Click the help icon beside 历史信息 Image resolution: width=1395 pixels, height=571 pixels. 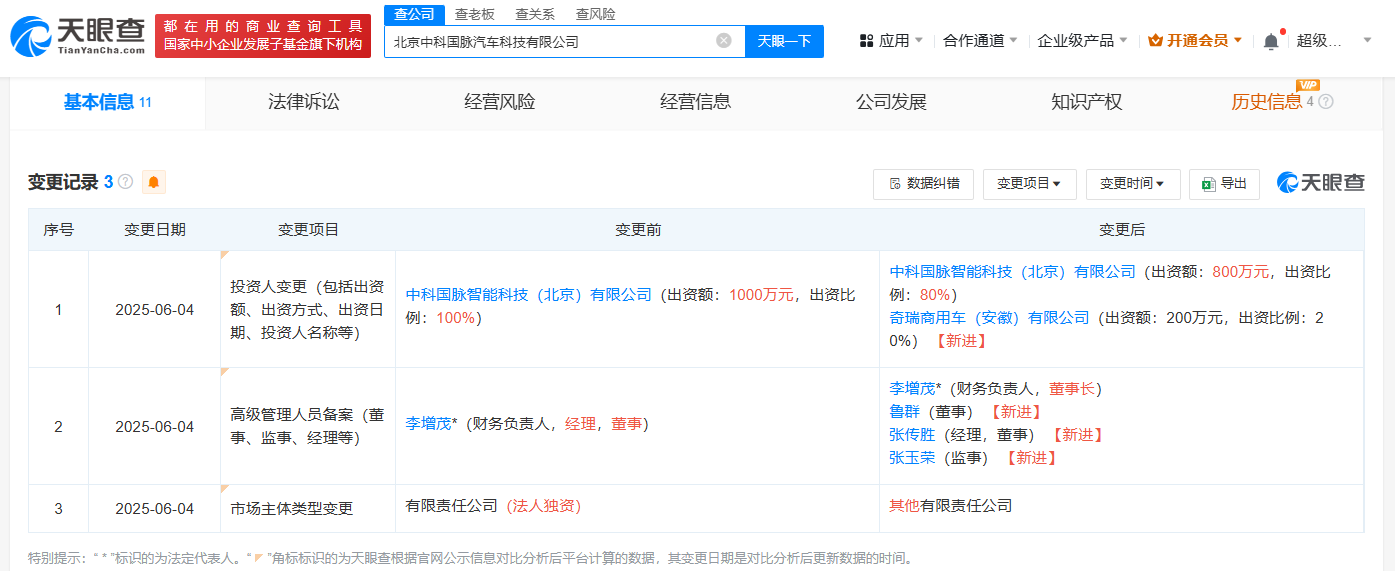(x=1326, y=102)
